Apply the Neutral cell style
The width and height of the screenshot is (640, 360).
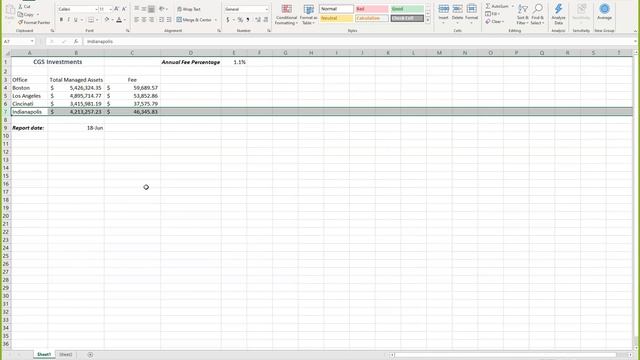click(336, 18)
